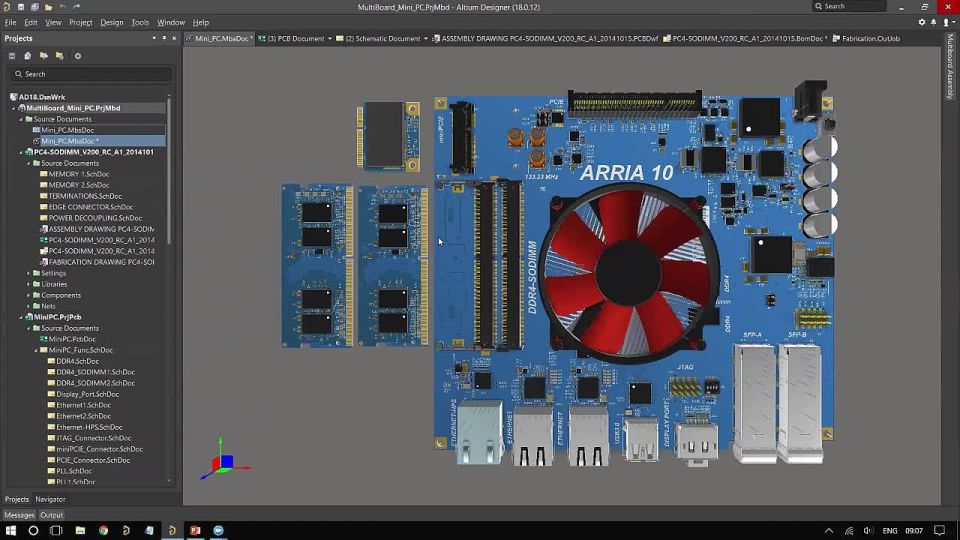Close the Projects panel
The height and width of the screenshot is (540, 960).
coord(174,38)
